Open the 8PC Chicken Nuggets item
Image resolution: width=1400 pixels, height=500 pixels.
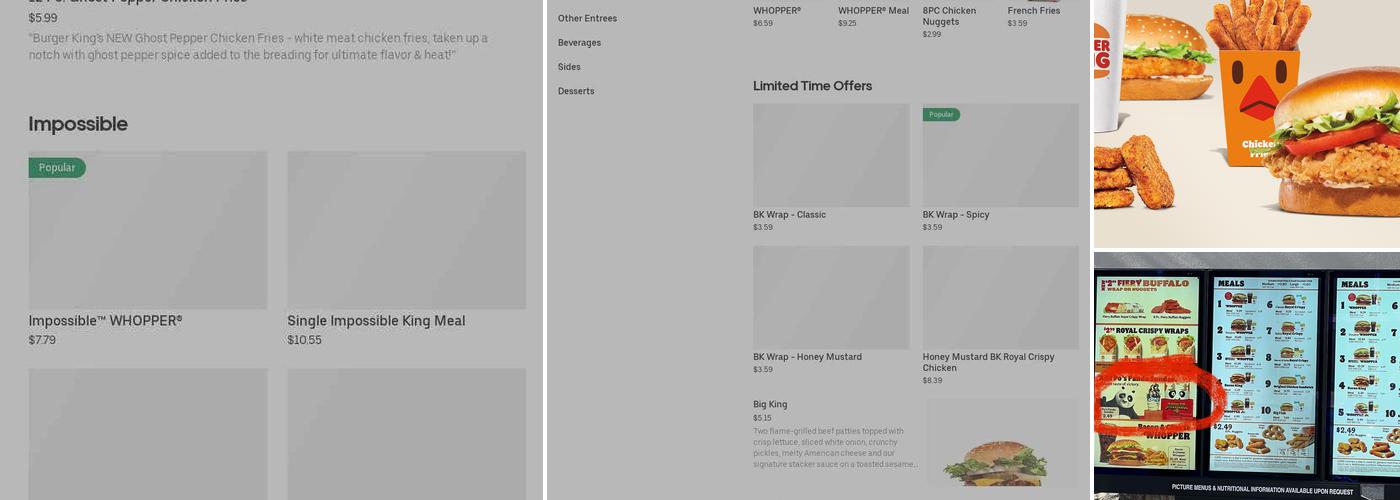(949, 16)
